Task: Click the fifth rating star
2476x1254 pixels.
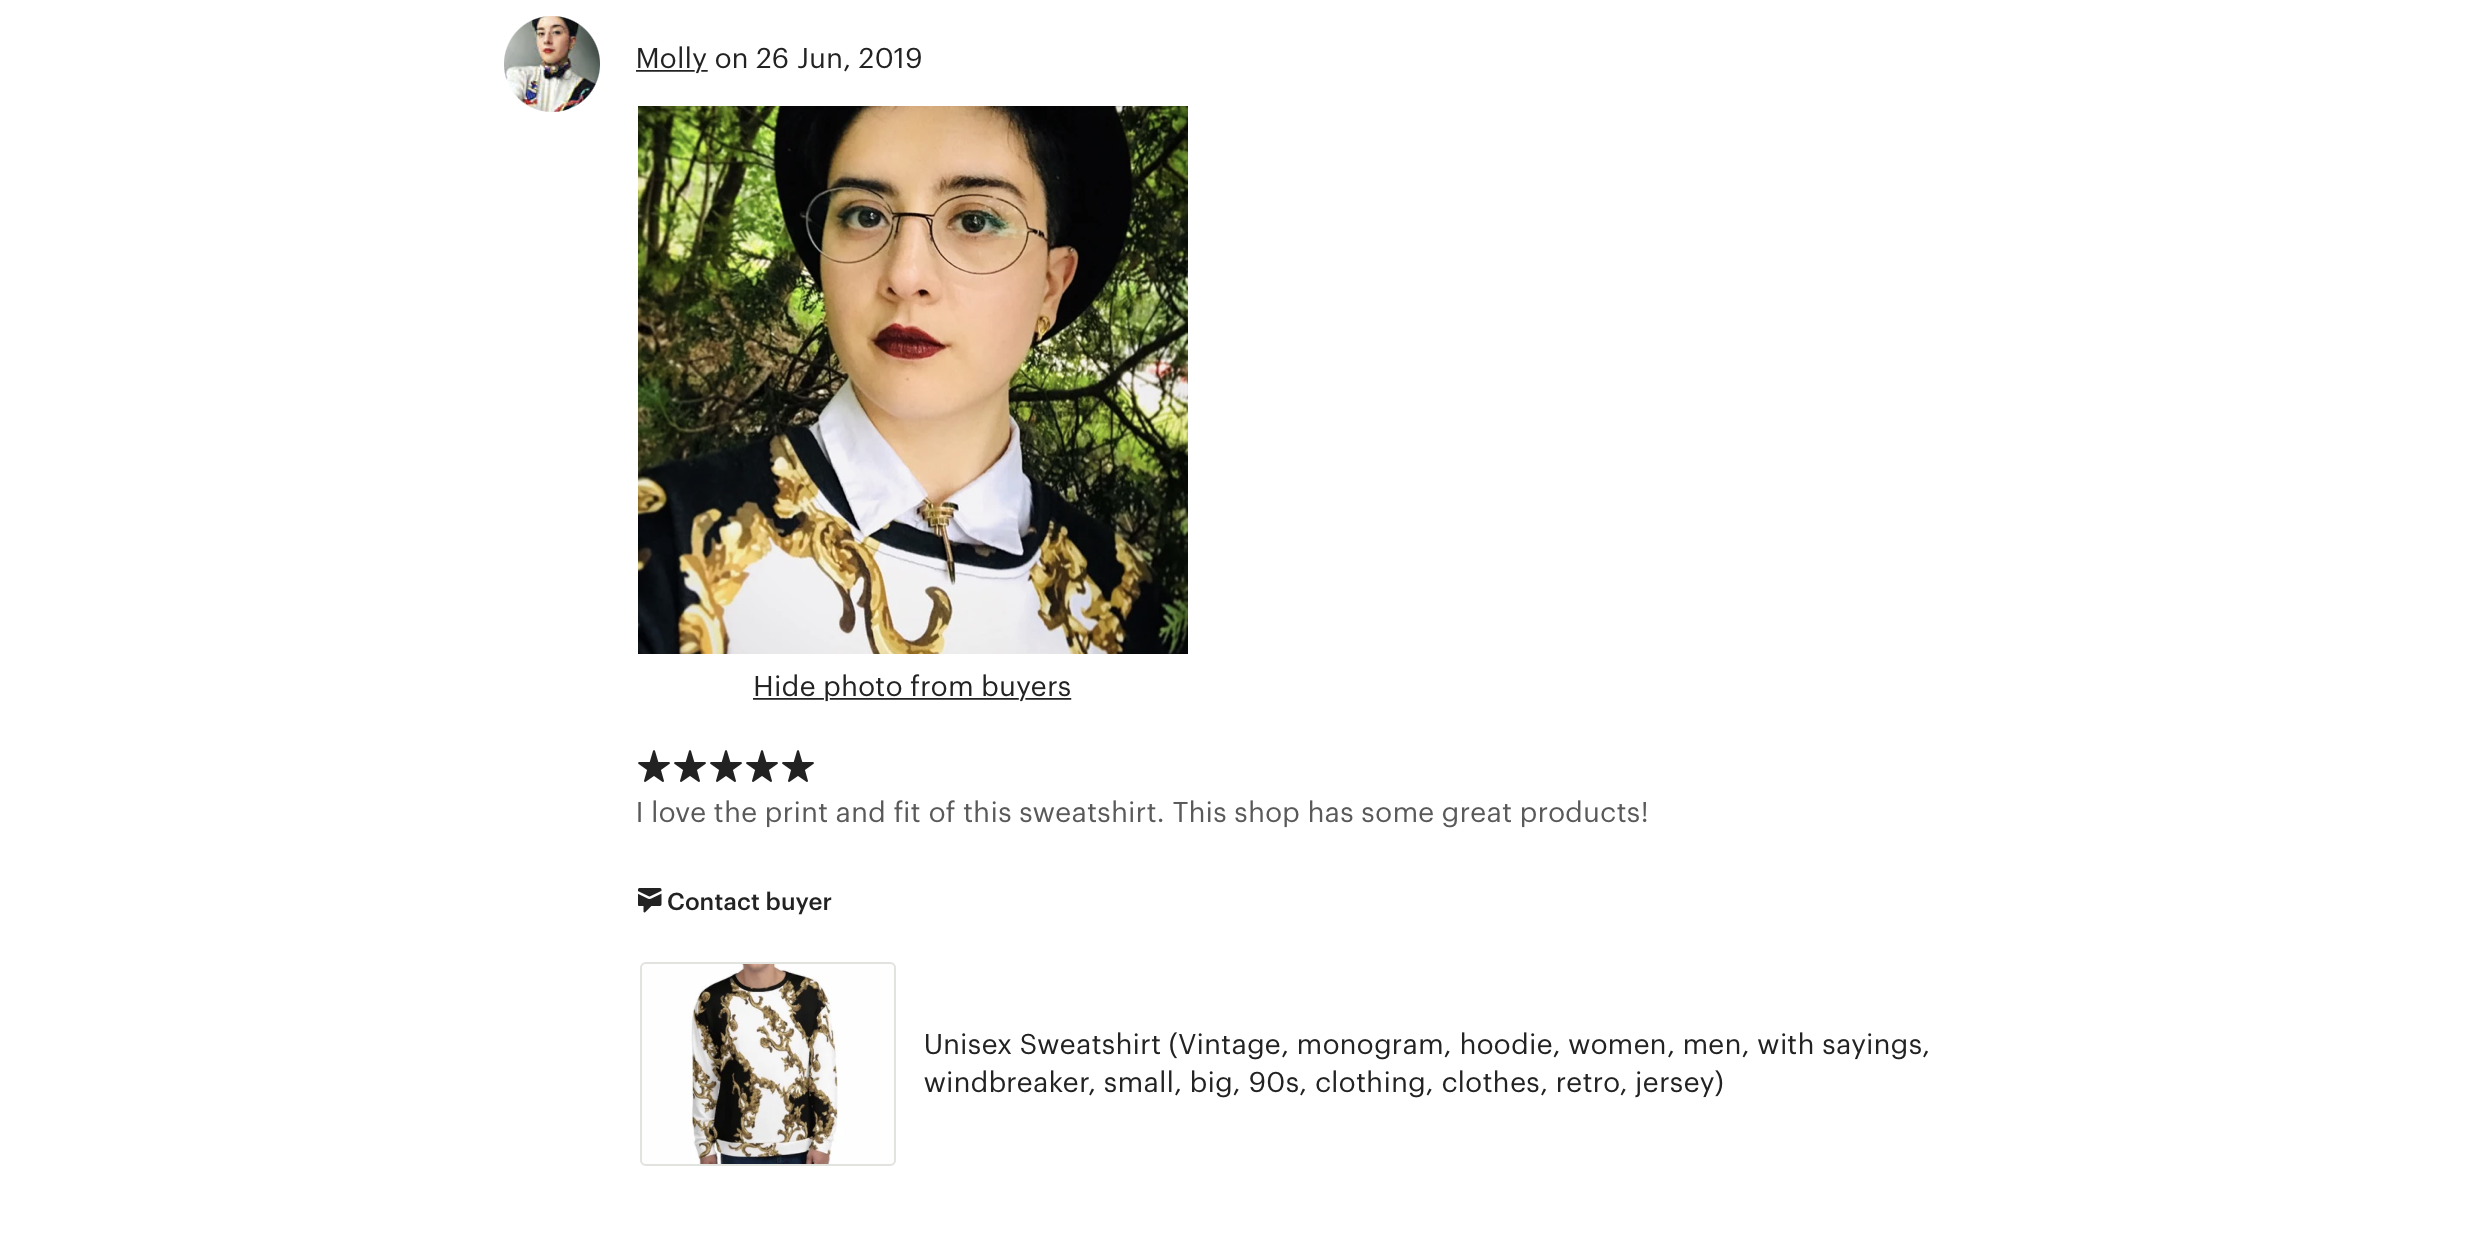Action: 798,767
